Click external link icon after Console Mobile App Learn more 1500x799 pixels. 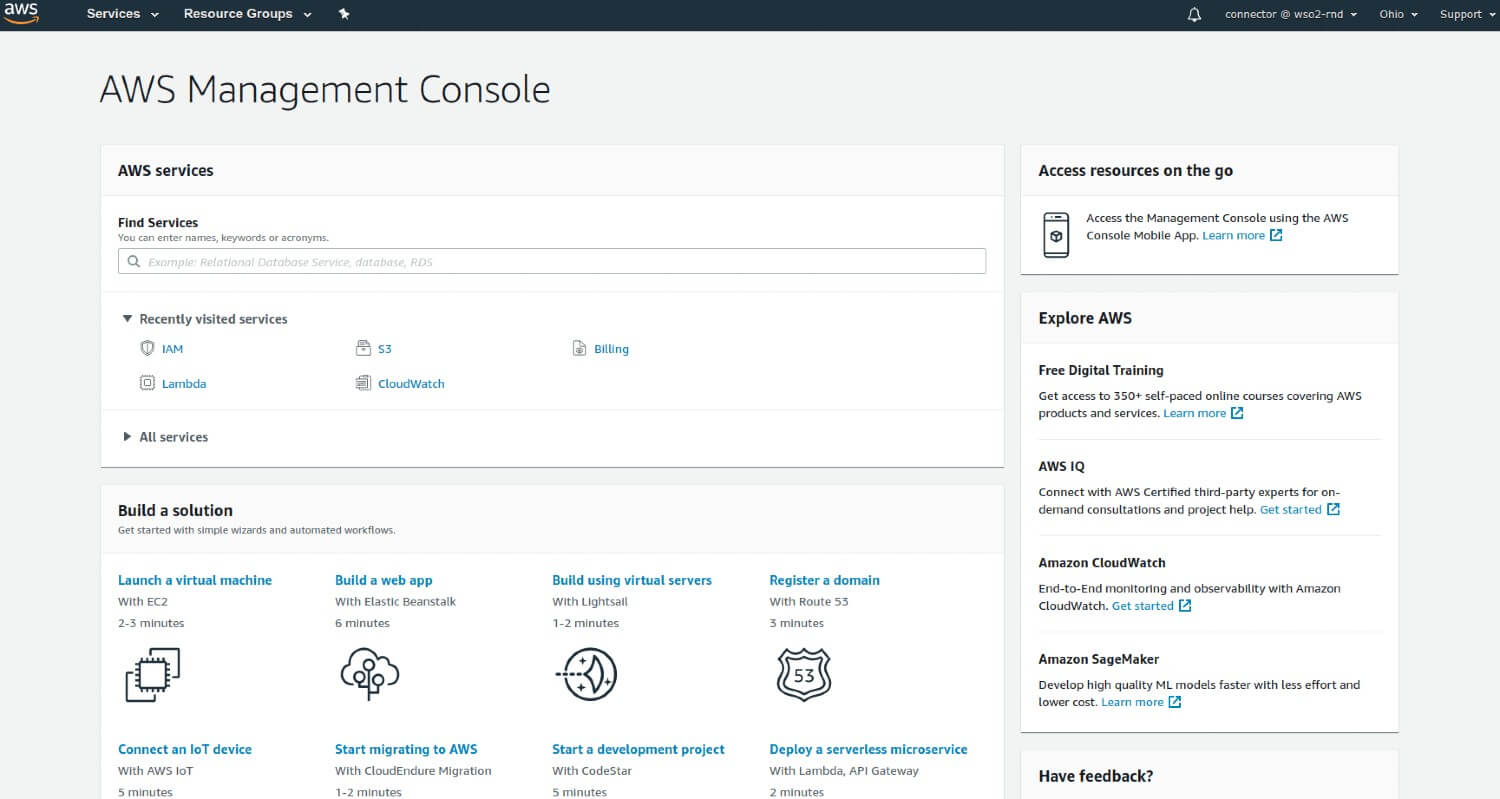click(1276, 236)
